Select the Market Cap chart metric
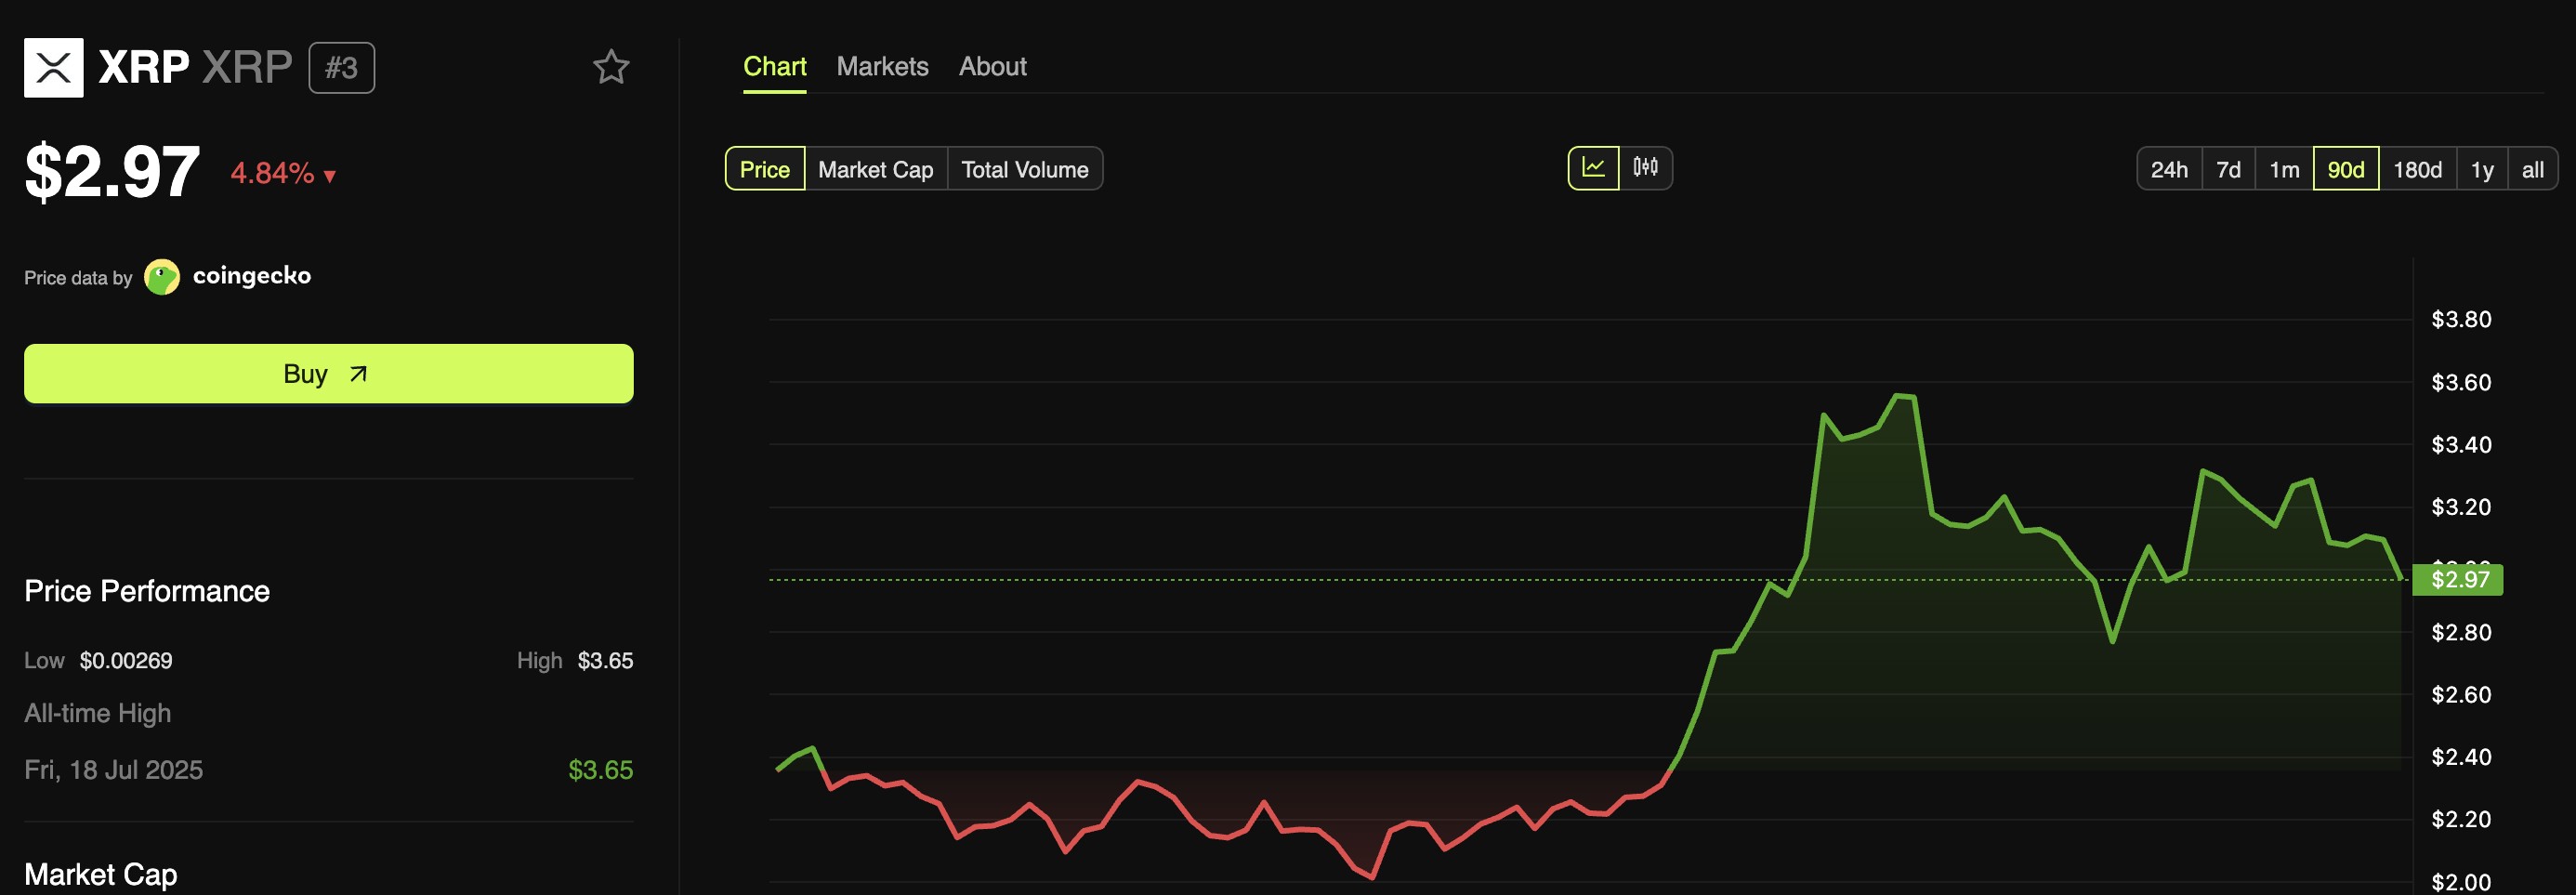The image size is (2576, 895). (x=875, y=169)
